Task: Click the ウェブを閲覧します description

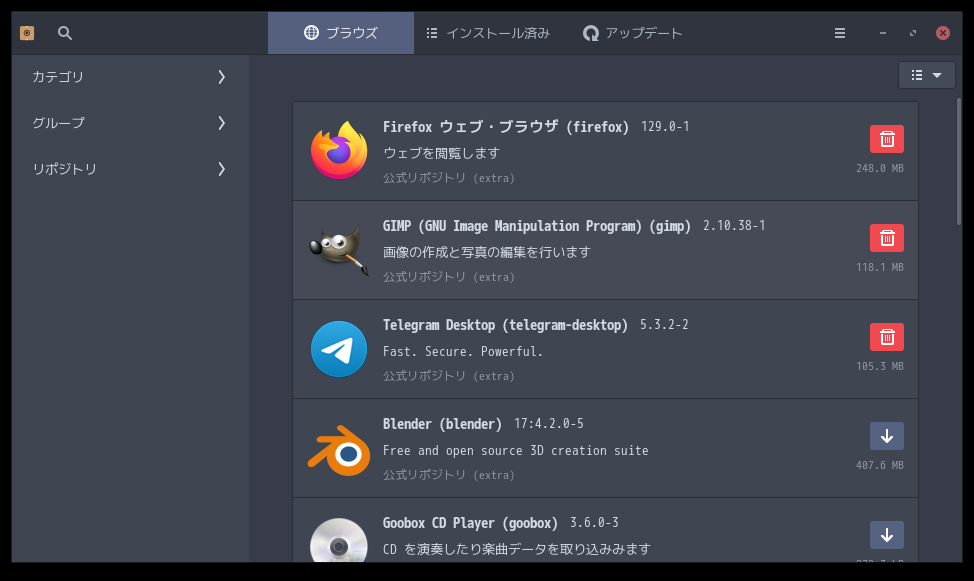Action: point(441,153)
